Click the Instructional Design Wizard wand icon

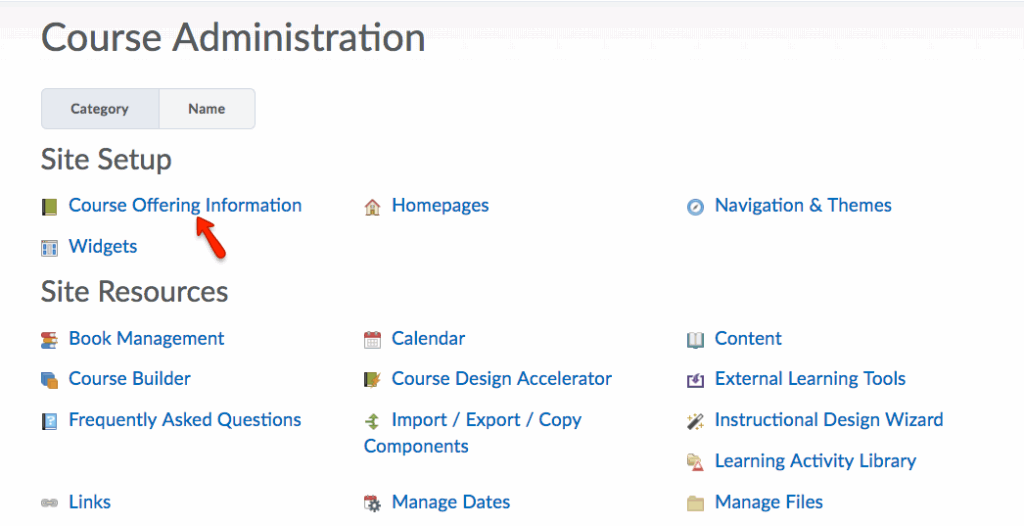(695, 421)
